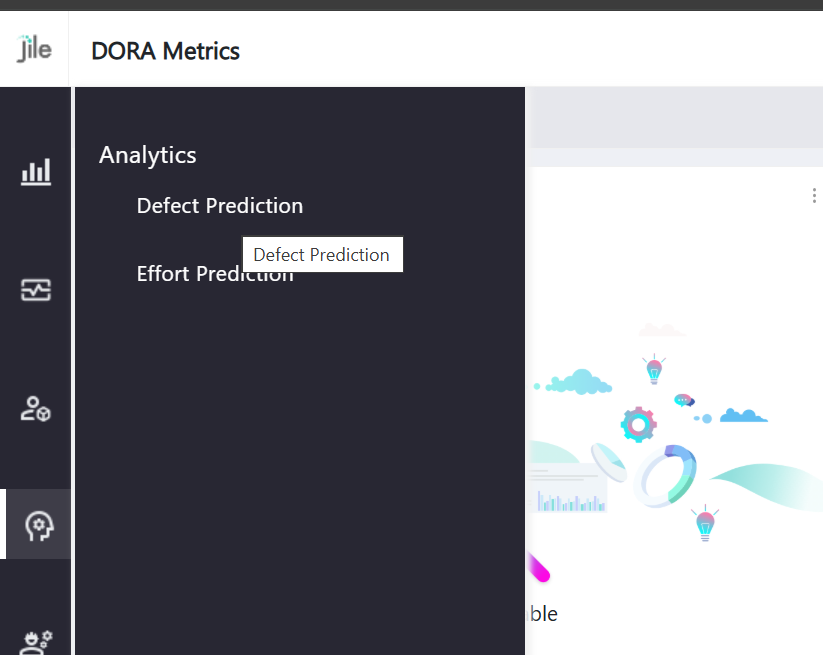Click the pink gear in the illustration
823x655 pixels.
(x=638, y=425)
